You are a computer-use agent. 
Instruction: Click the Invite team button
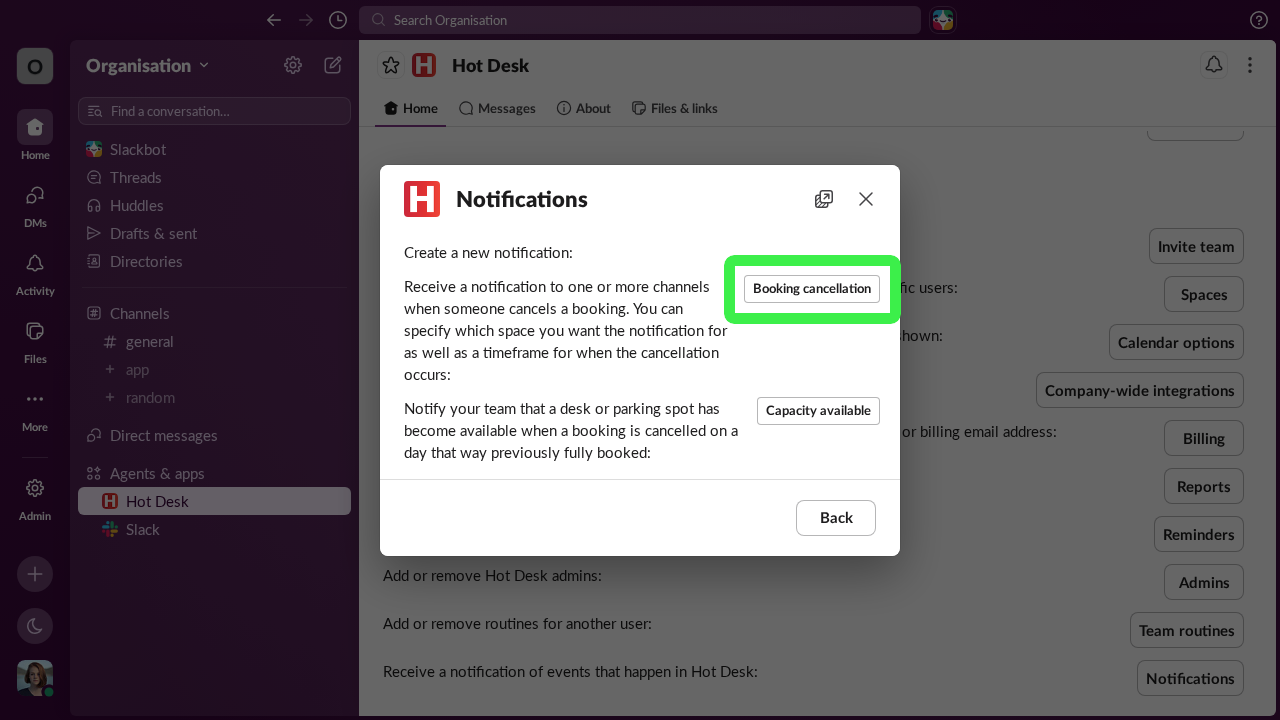pyautogui.click(x=1196, y=246)
